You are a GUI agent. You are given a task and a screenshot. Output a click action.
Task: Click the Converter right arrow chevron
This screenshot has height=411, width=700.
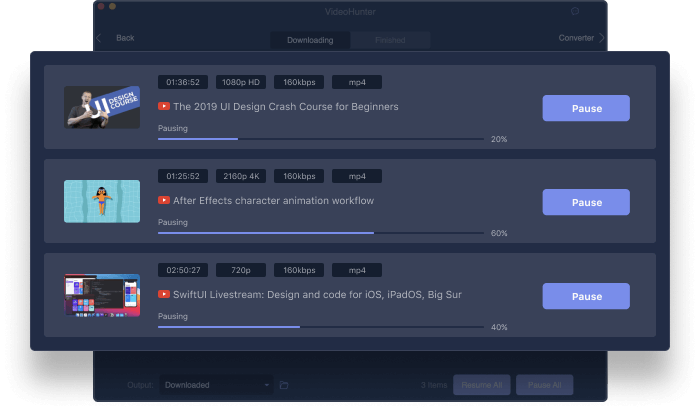(601, 39)
